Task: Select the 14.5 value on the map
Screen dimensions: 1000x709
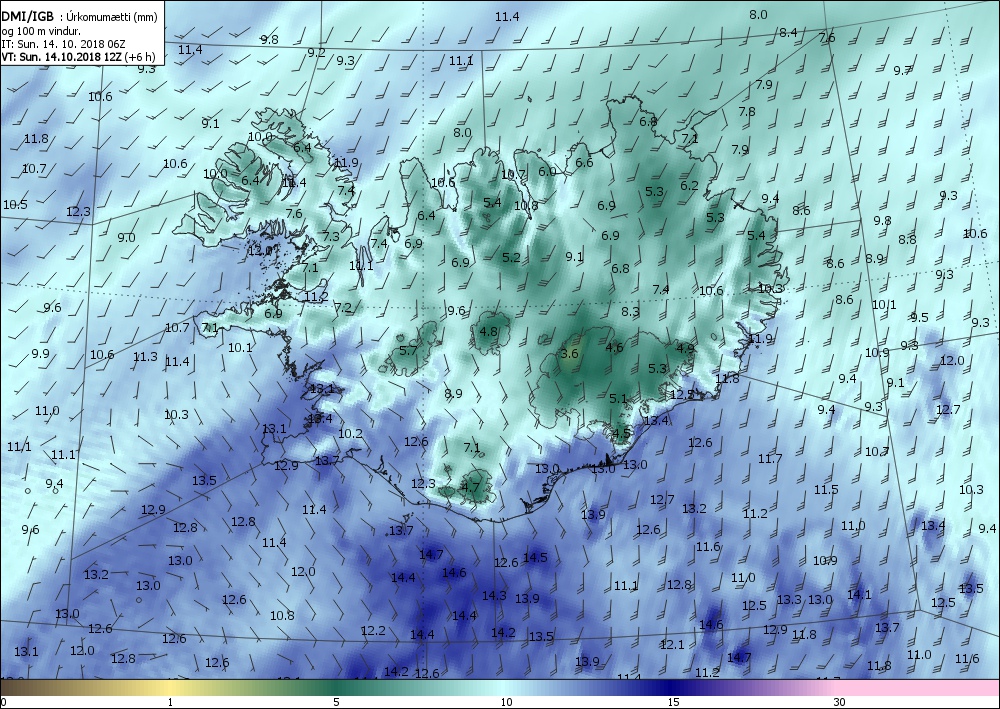Action: [535, 557]
